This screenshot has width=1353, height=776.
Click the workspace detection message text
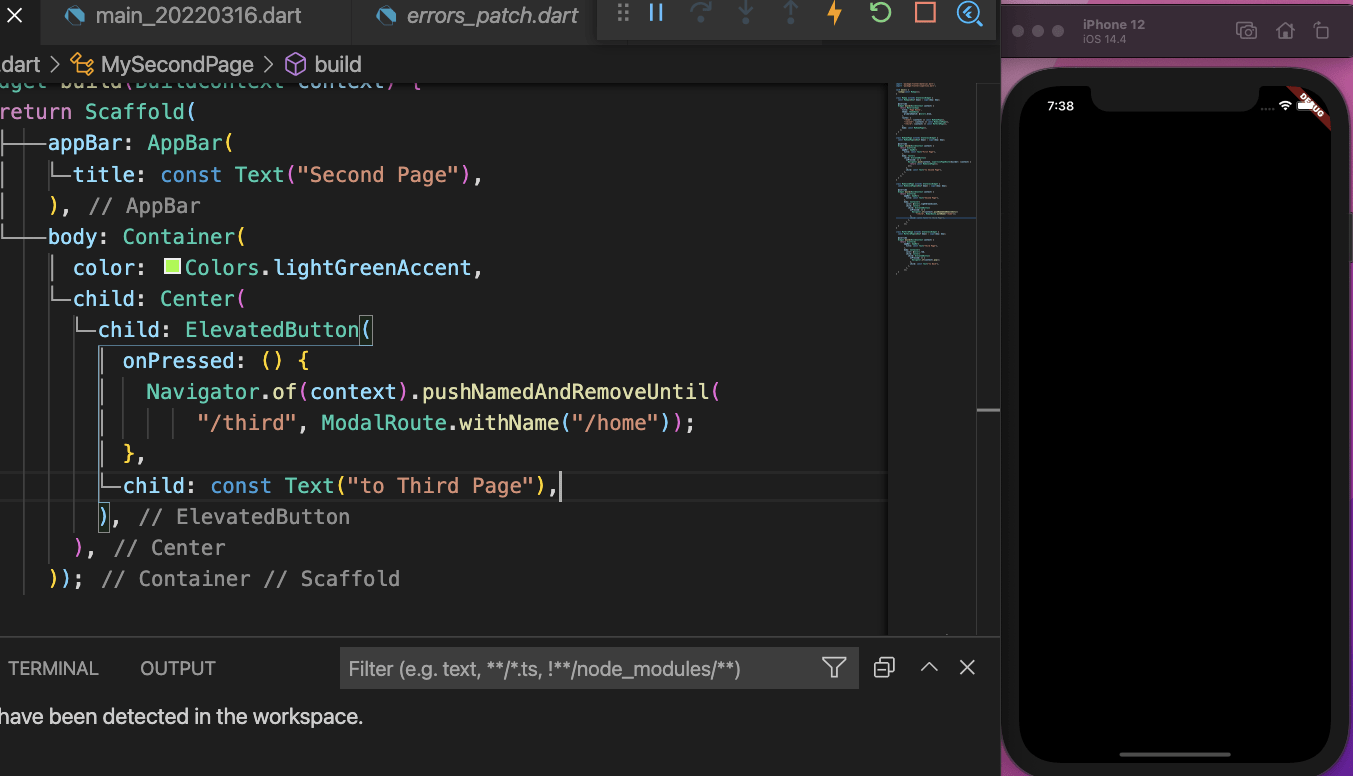coord(181,717)
